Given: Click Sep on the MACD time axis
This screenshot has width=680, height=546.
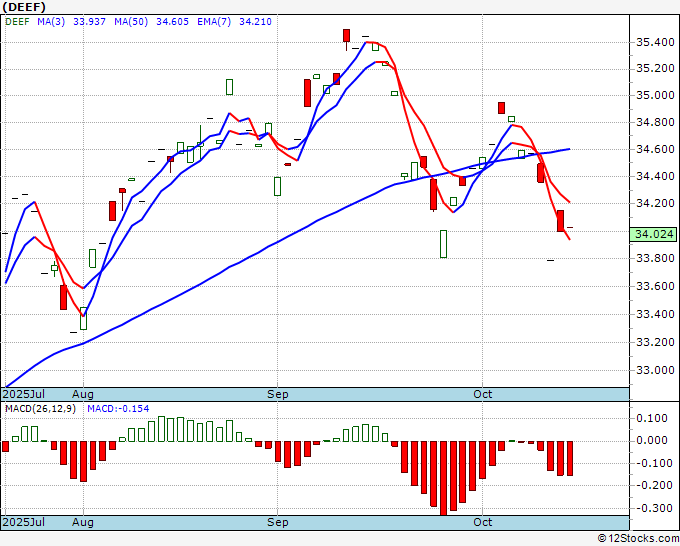Looking at the screenshot, I should (278, 522).
